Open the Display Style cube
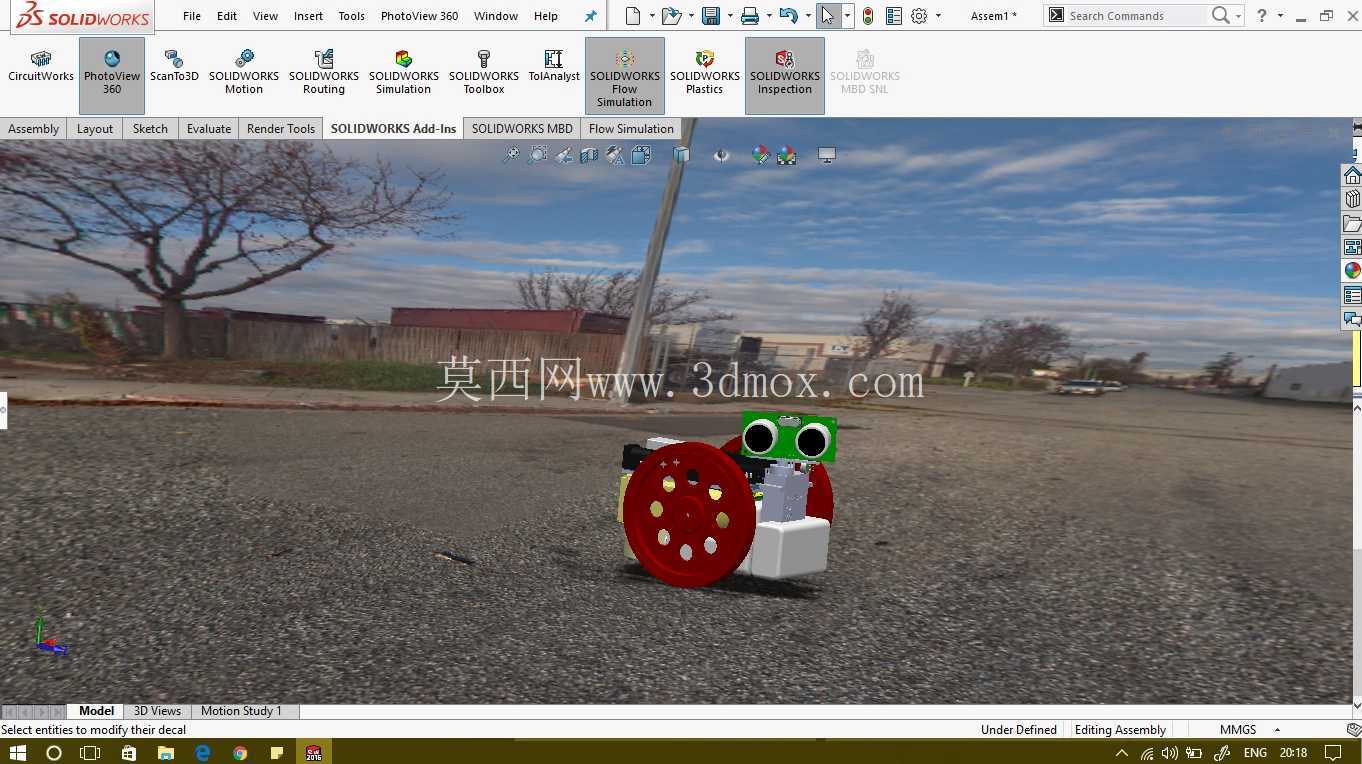Image resolution: width=1362 pixels, height=764 pixels. pos(681,155)
